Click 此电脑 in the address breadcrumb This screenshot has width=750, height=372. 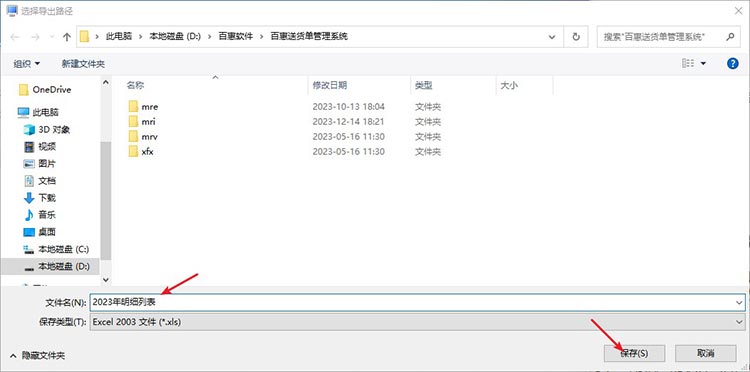(x=119, y=36)
